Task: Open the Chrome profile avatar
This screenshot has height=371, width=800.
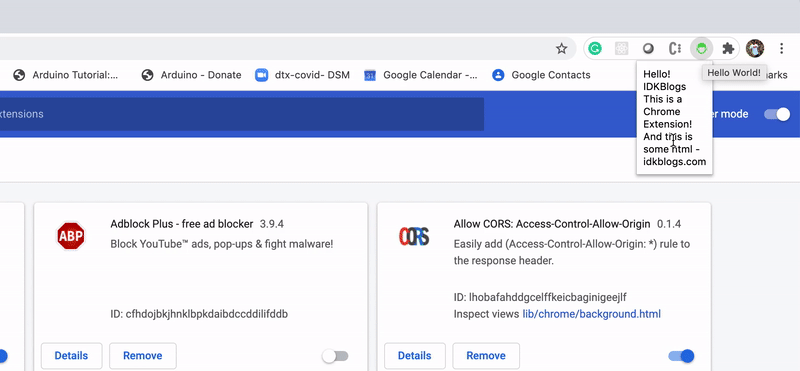Action: tap(755, 48)
